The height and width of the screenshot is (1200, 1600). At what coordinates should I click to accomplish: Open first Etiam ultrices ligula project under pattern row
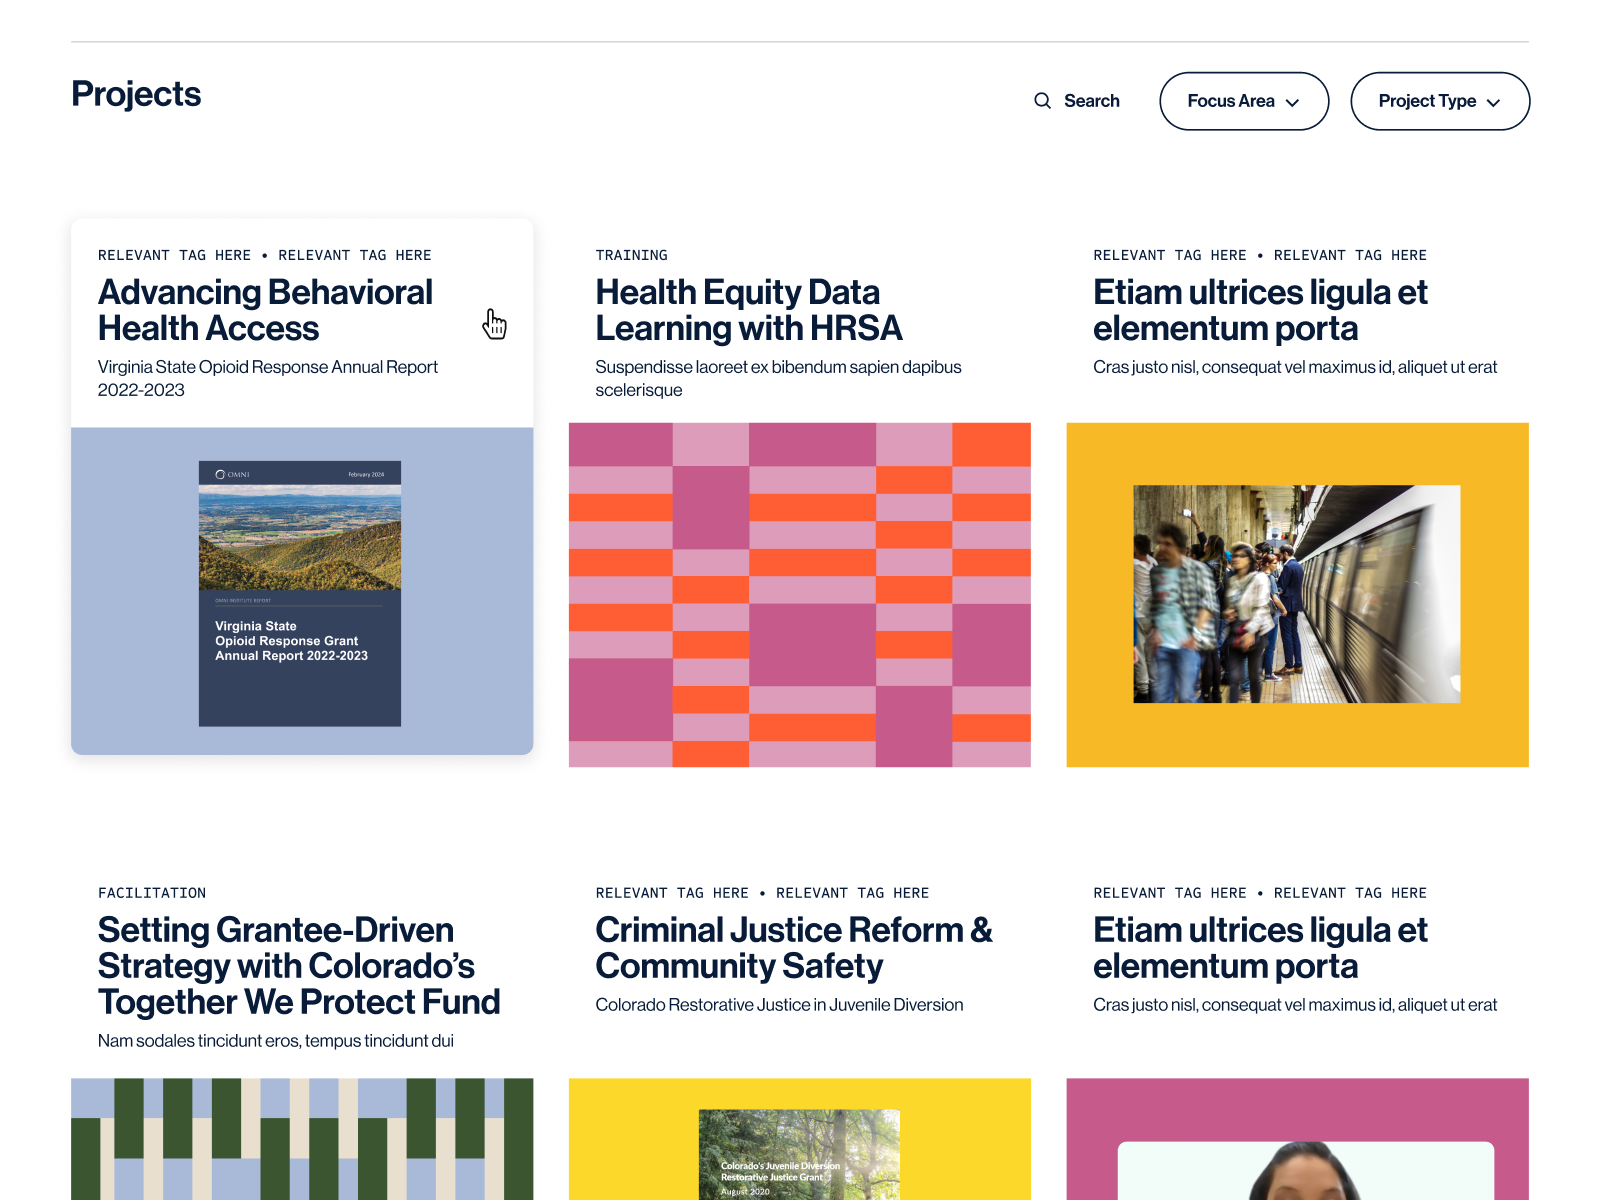(x=1260, y=310)
